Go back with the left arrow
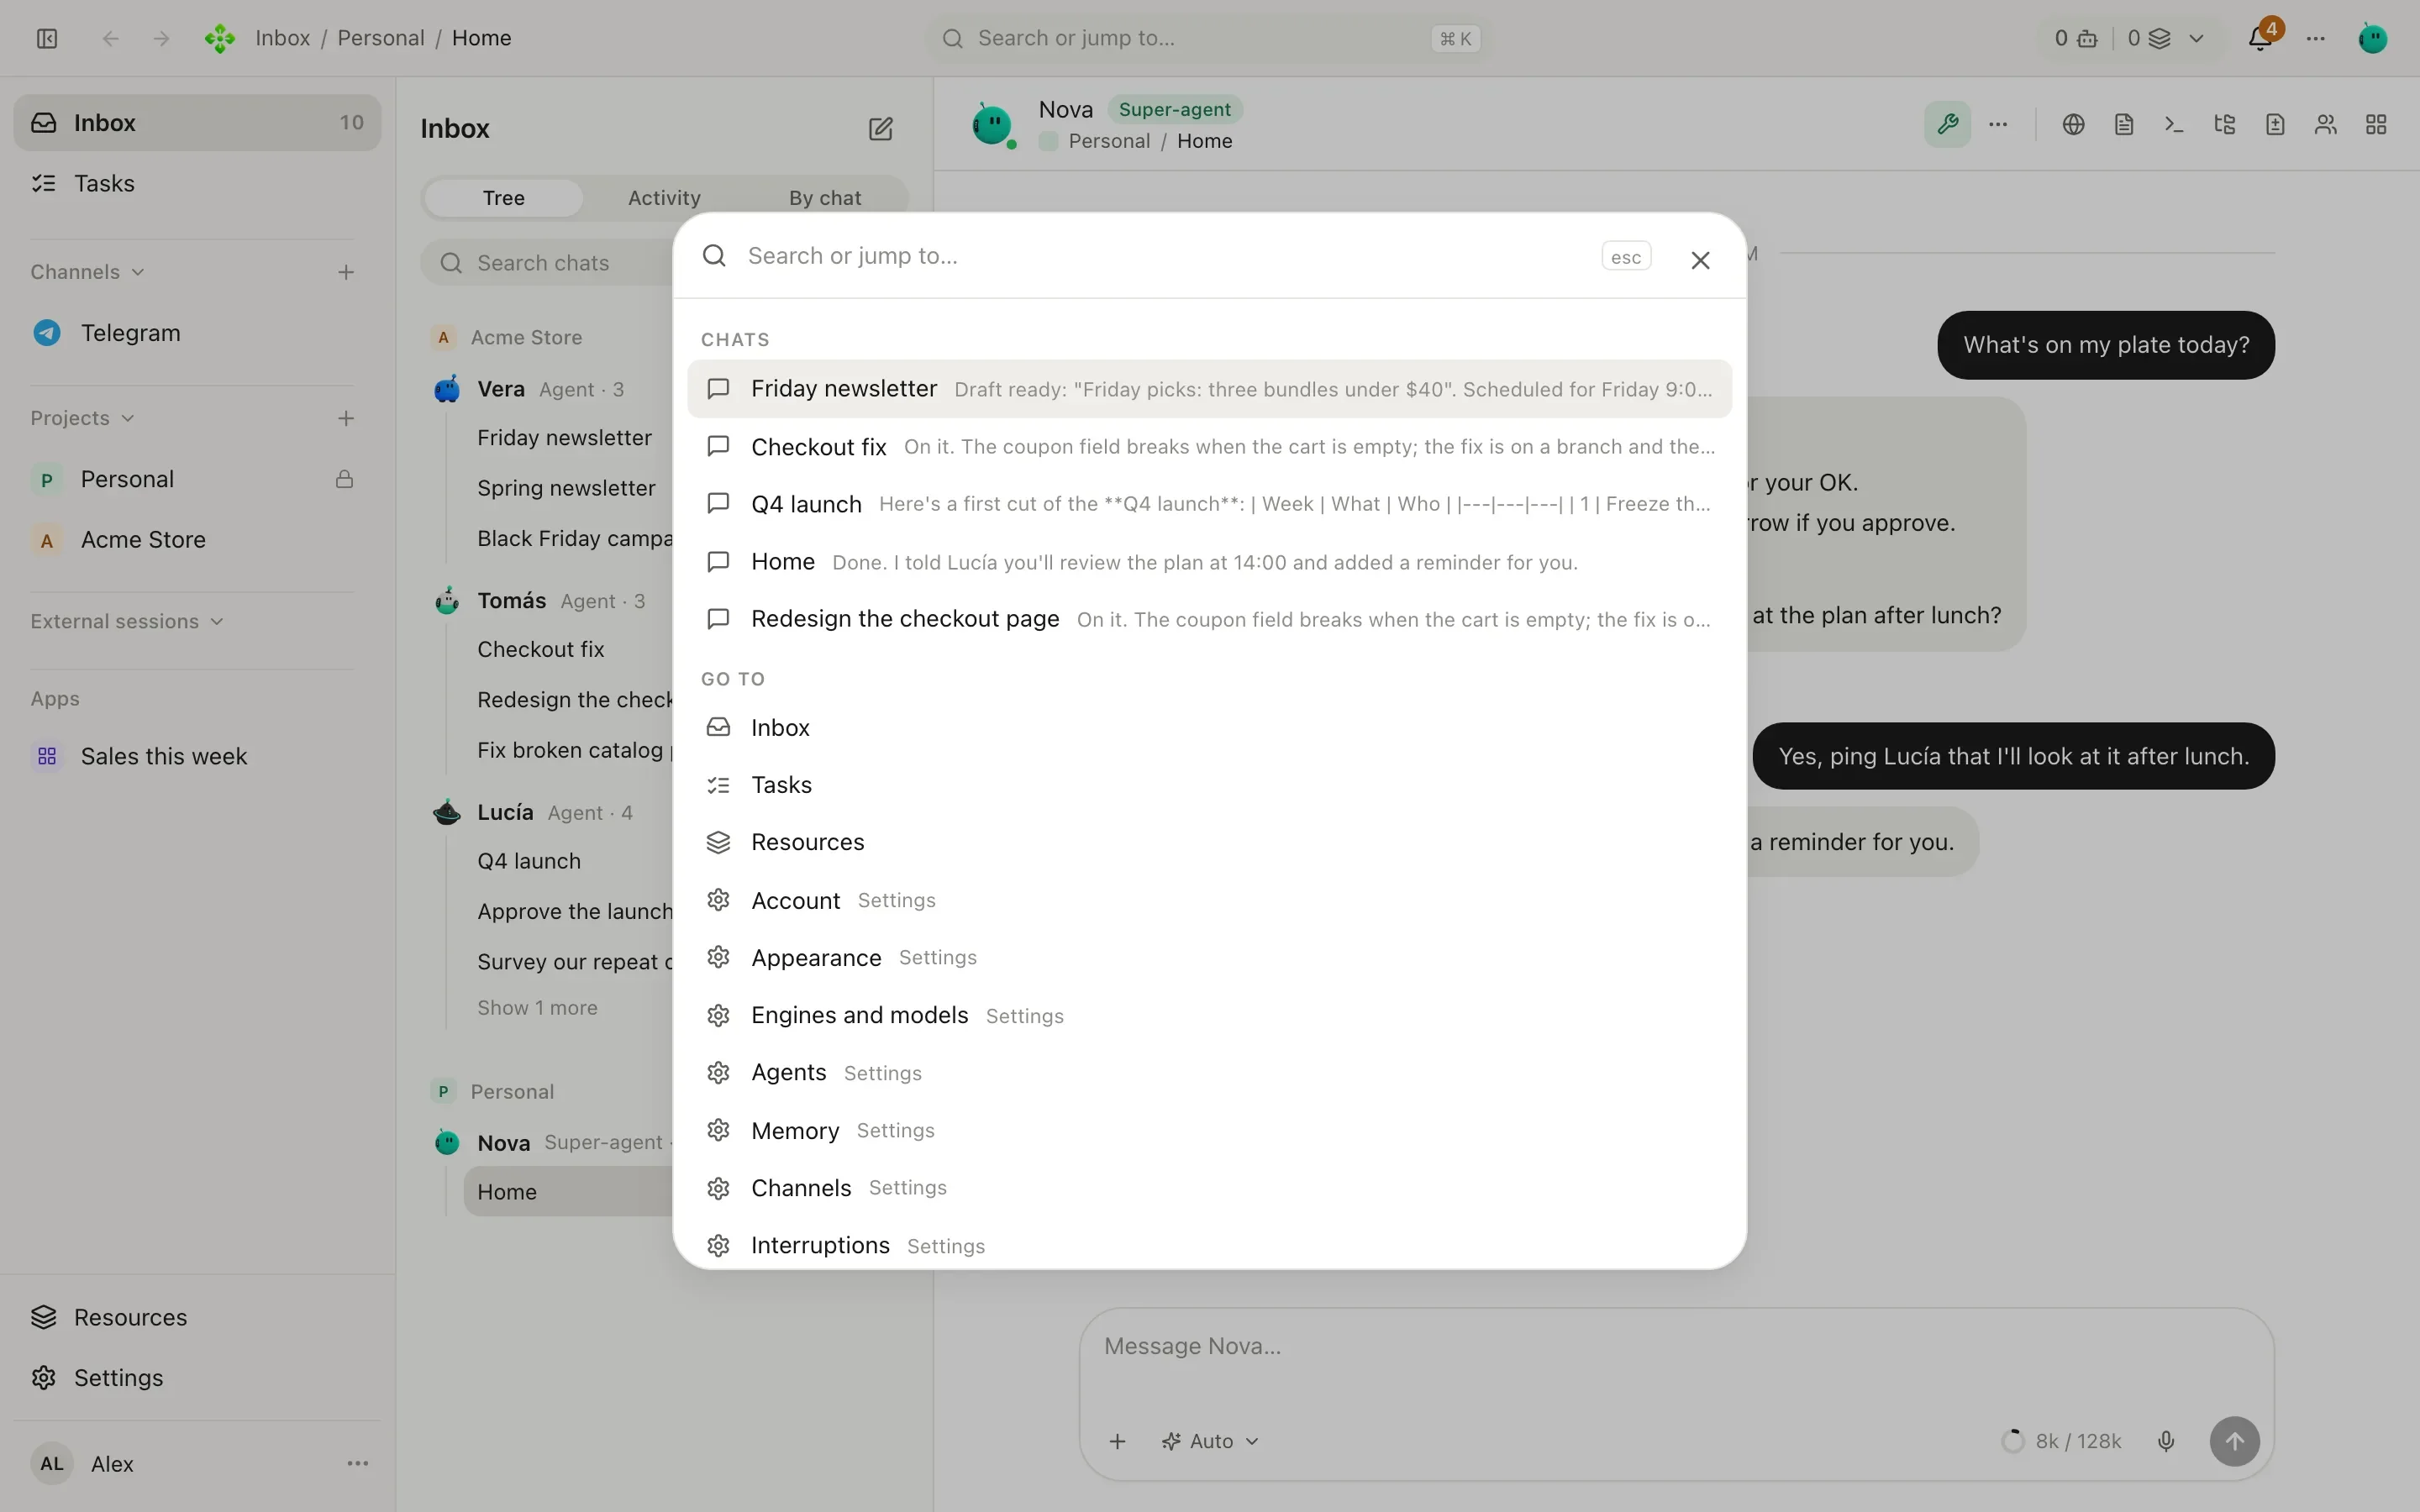 click(111, 38)
